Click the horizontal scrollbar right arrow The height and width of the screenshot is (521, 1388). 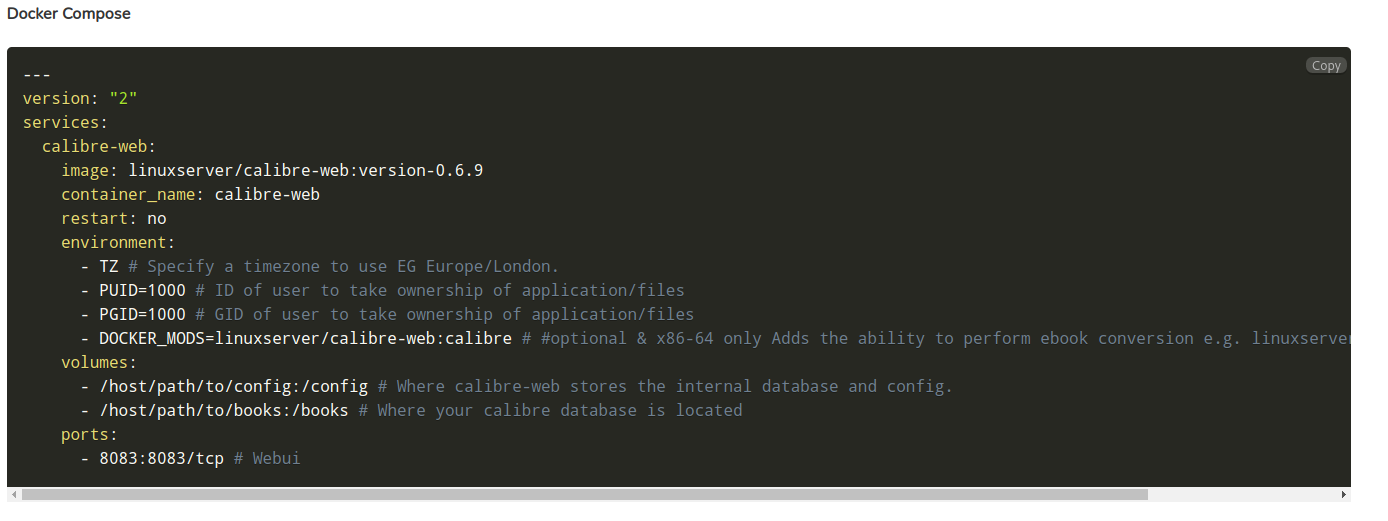[x=1344, y=494]
